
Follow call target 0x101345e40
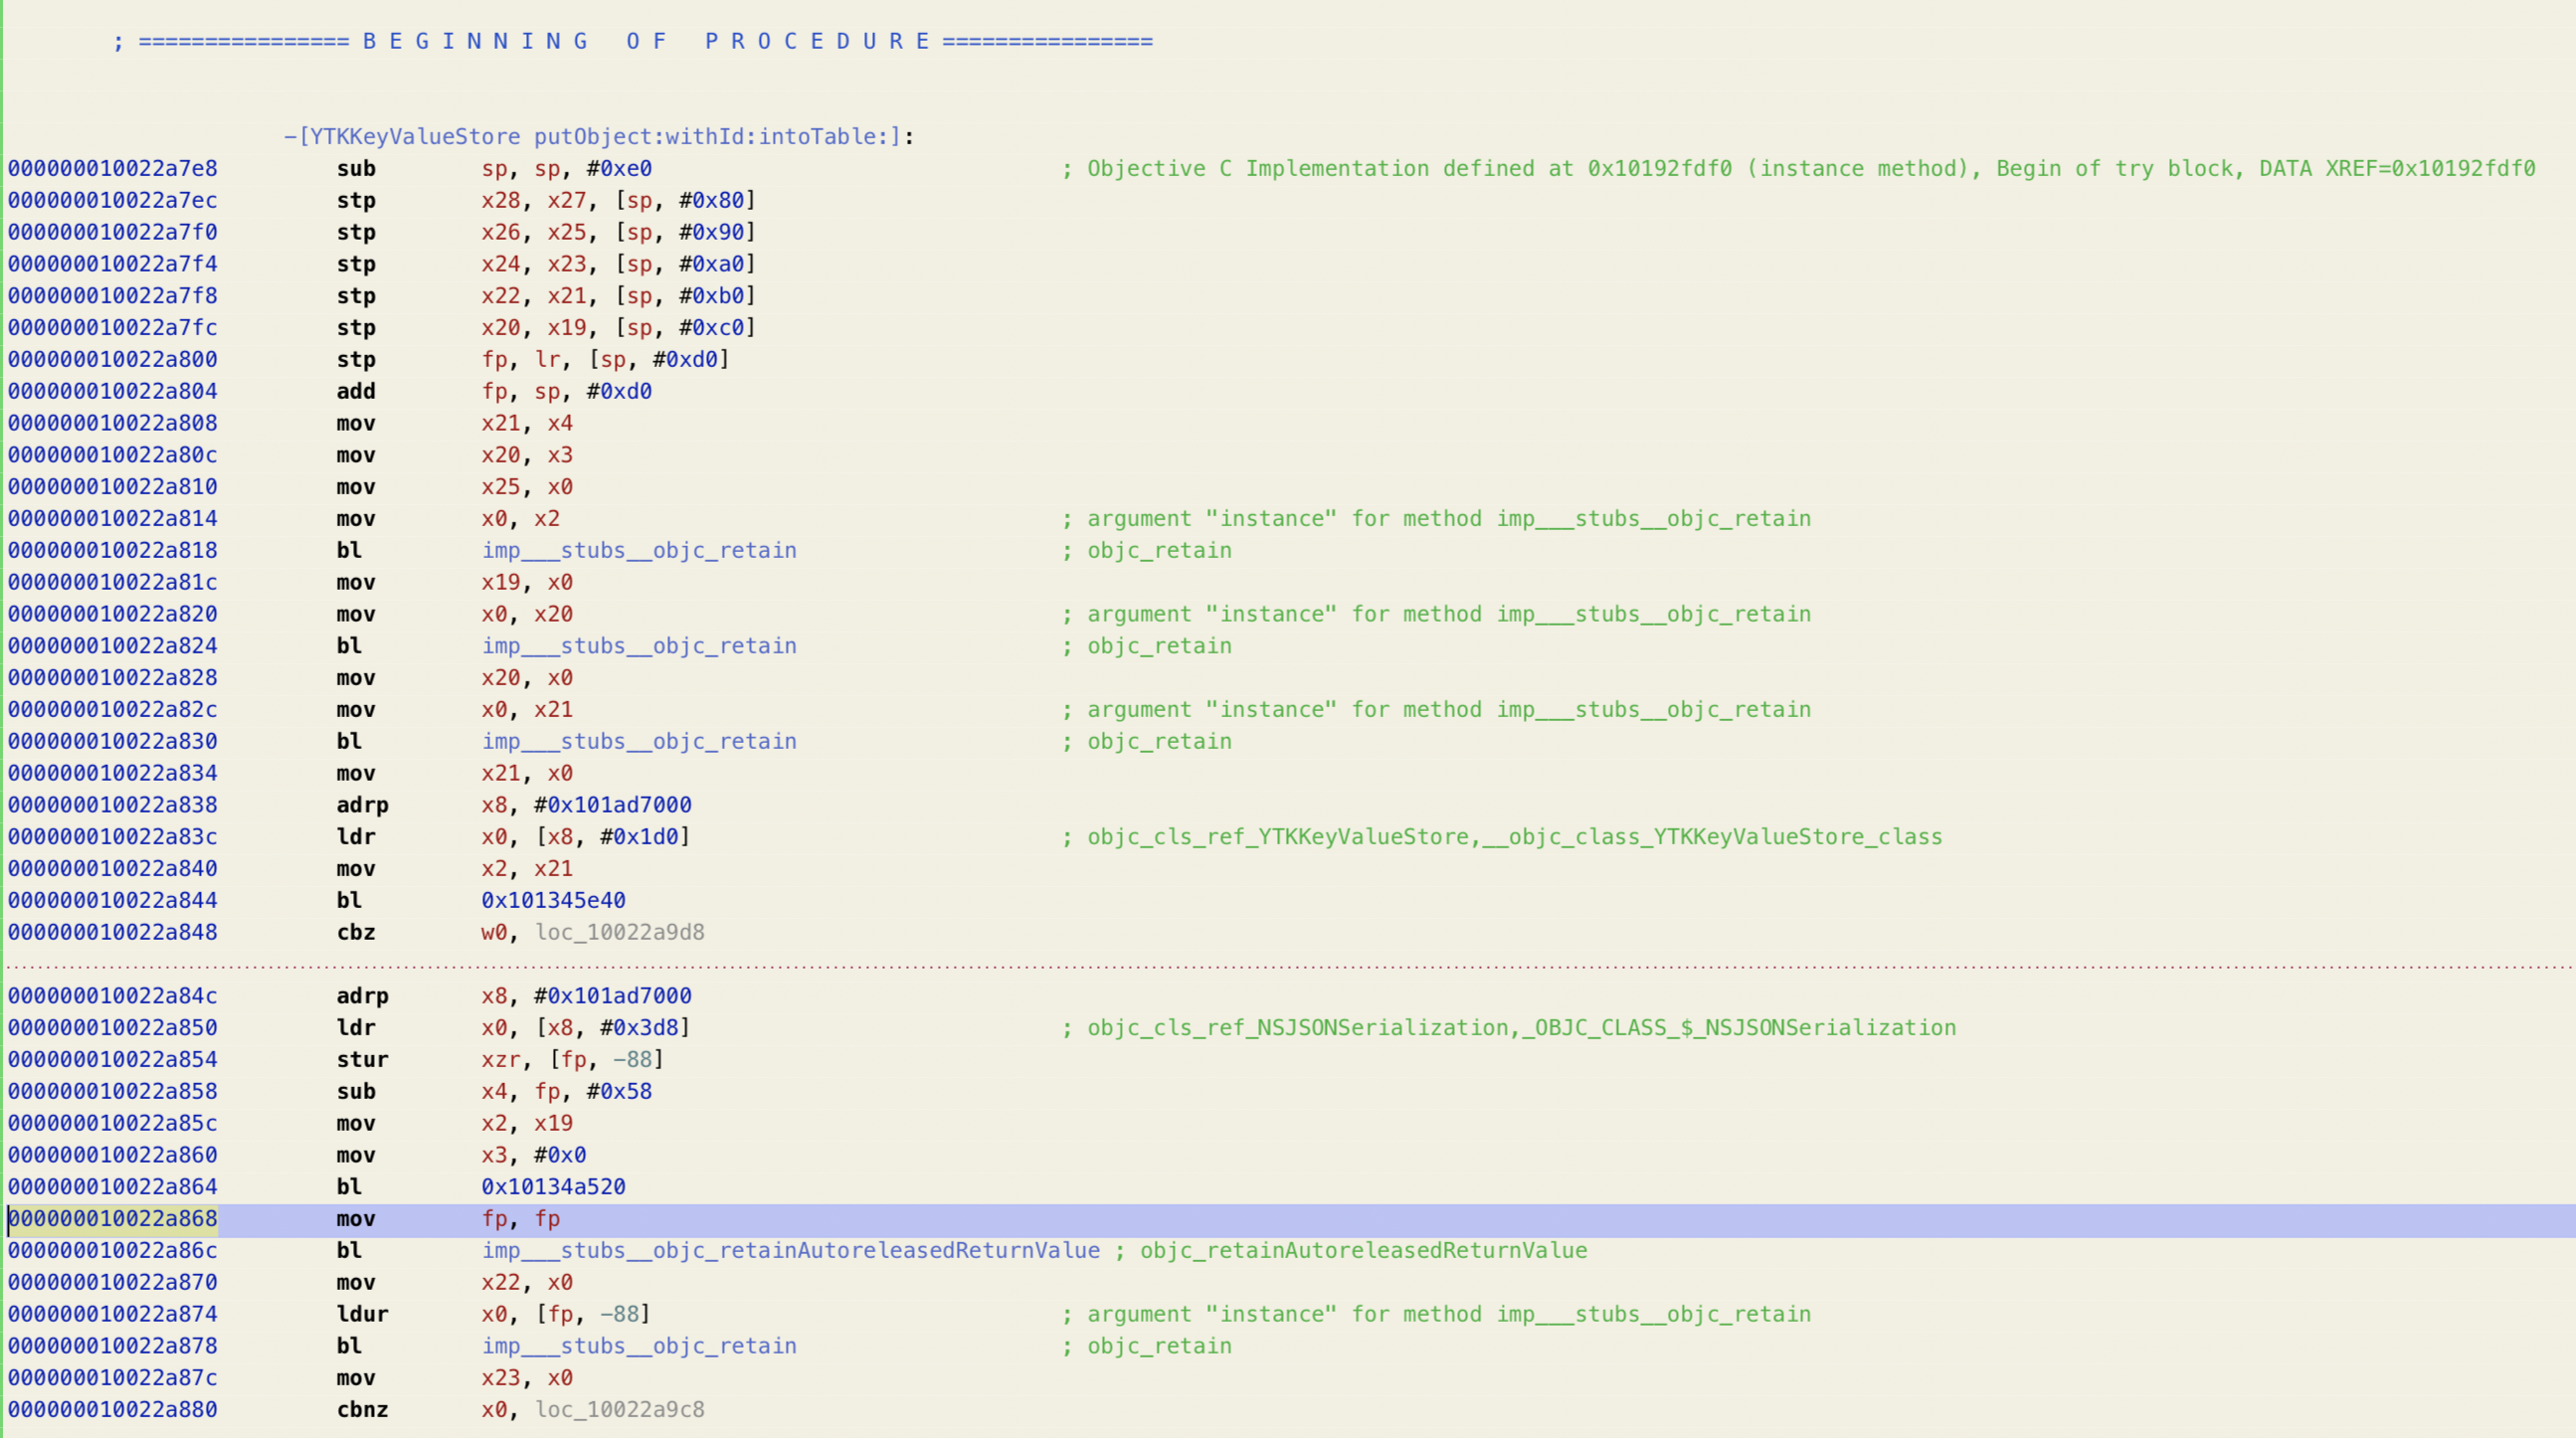(x=553, y=900)
